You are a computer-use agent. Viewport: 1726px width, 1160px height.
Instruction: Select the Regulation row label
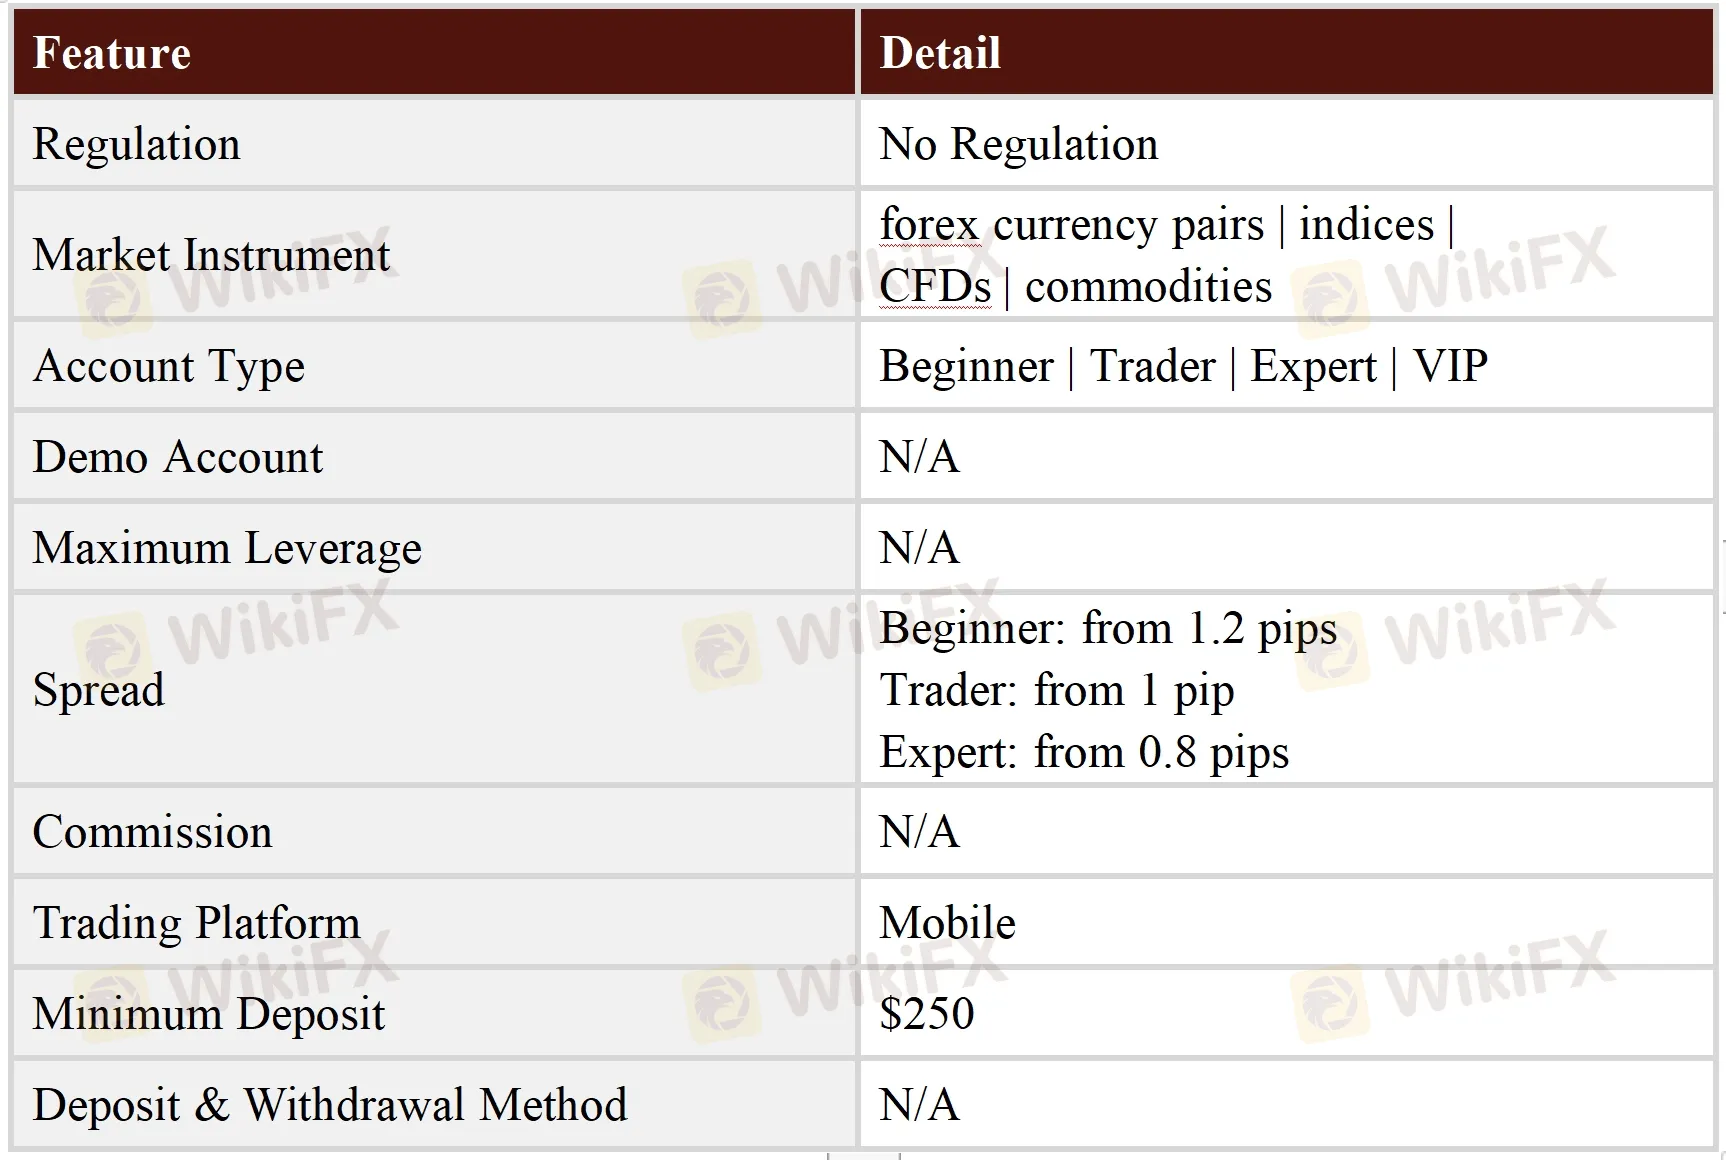137,144
